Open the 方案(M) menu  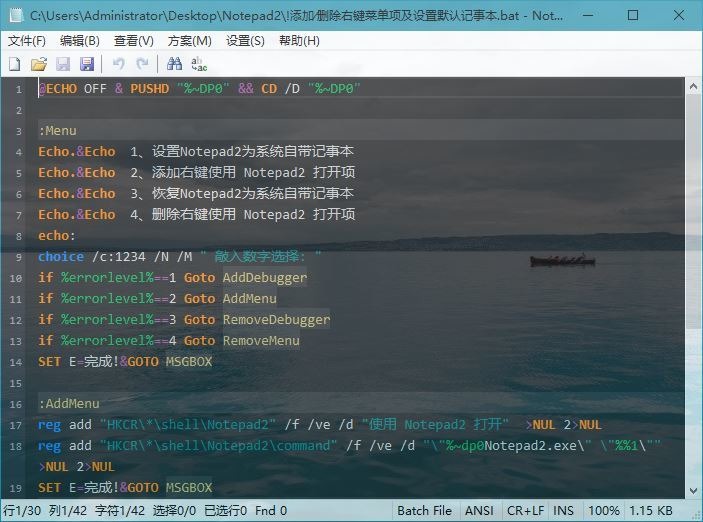[190, 41]
